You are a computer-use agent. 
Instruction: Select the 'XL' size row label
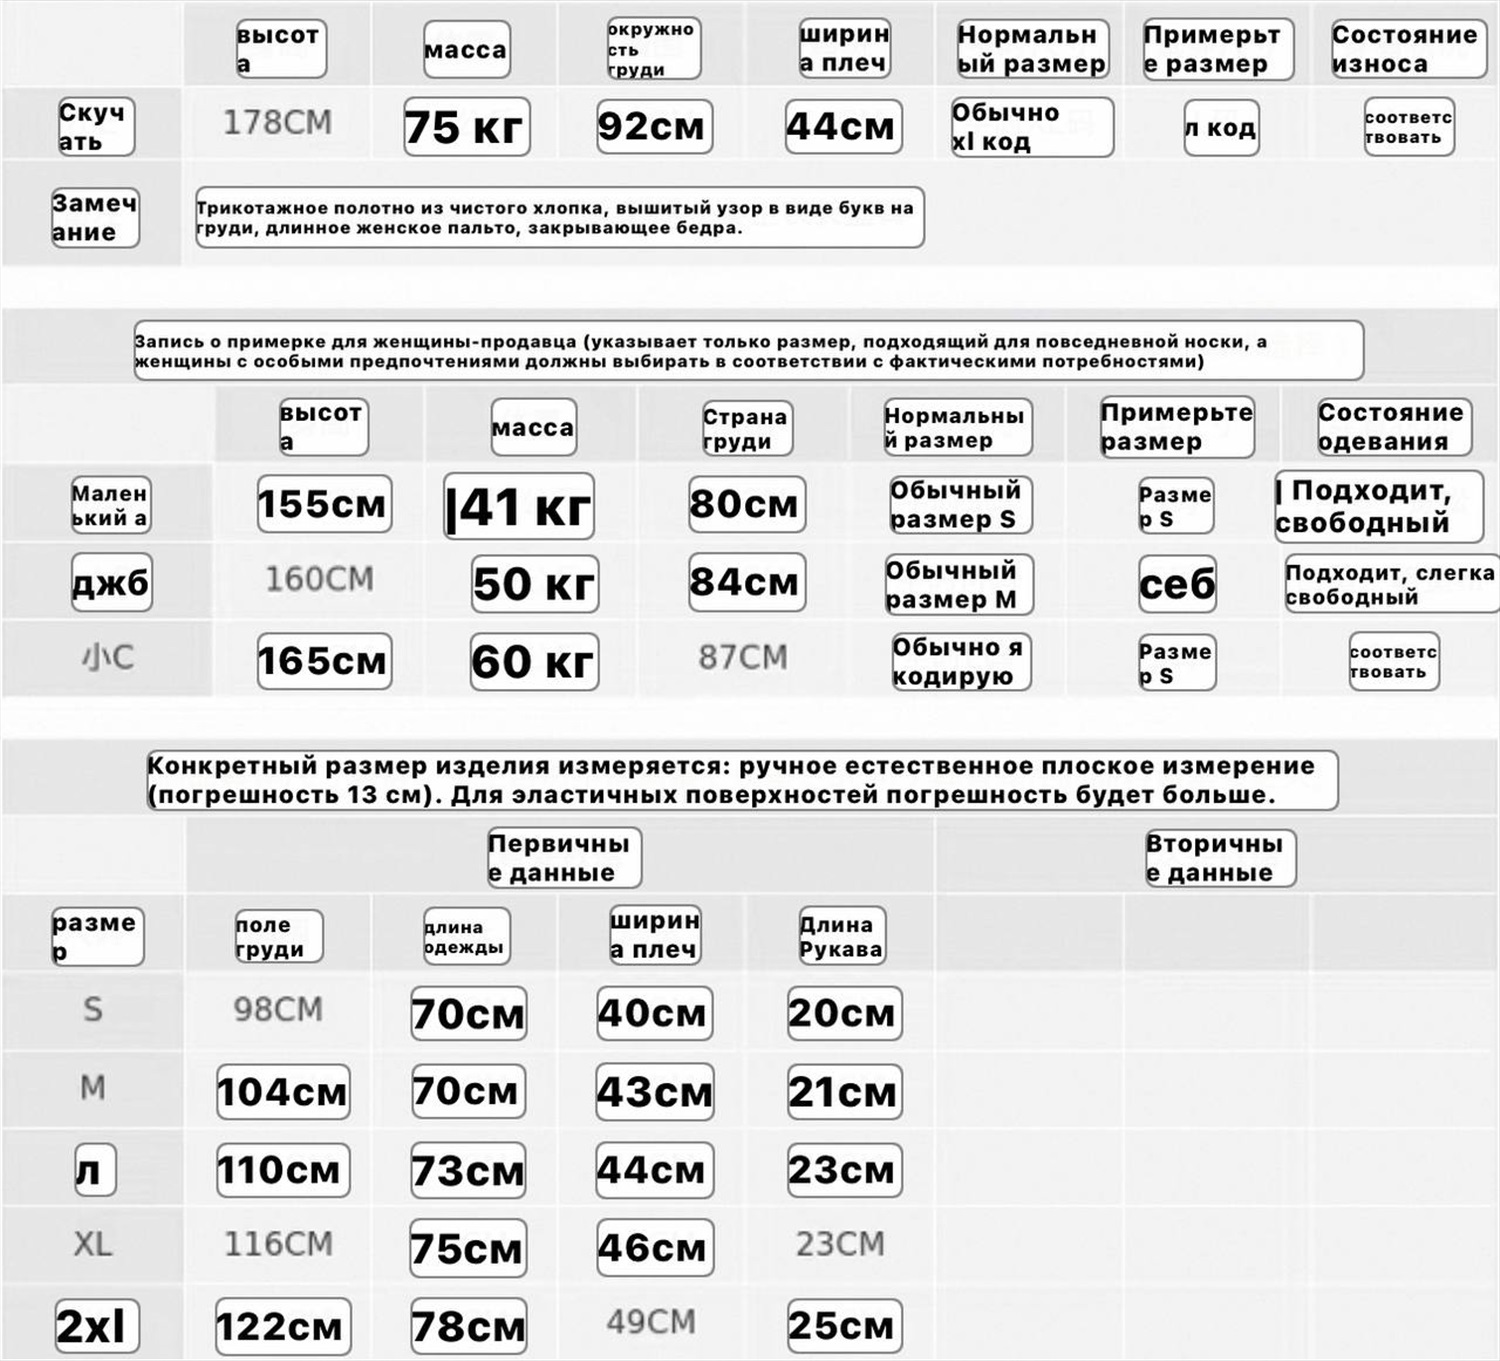[x=93, y=1244]
